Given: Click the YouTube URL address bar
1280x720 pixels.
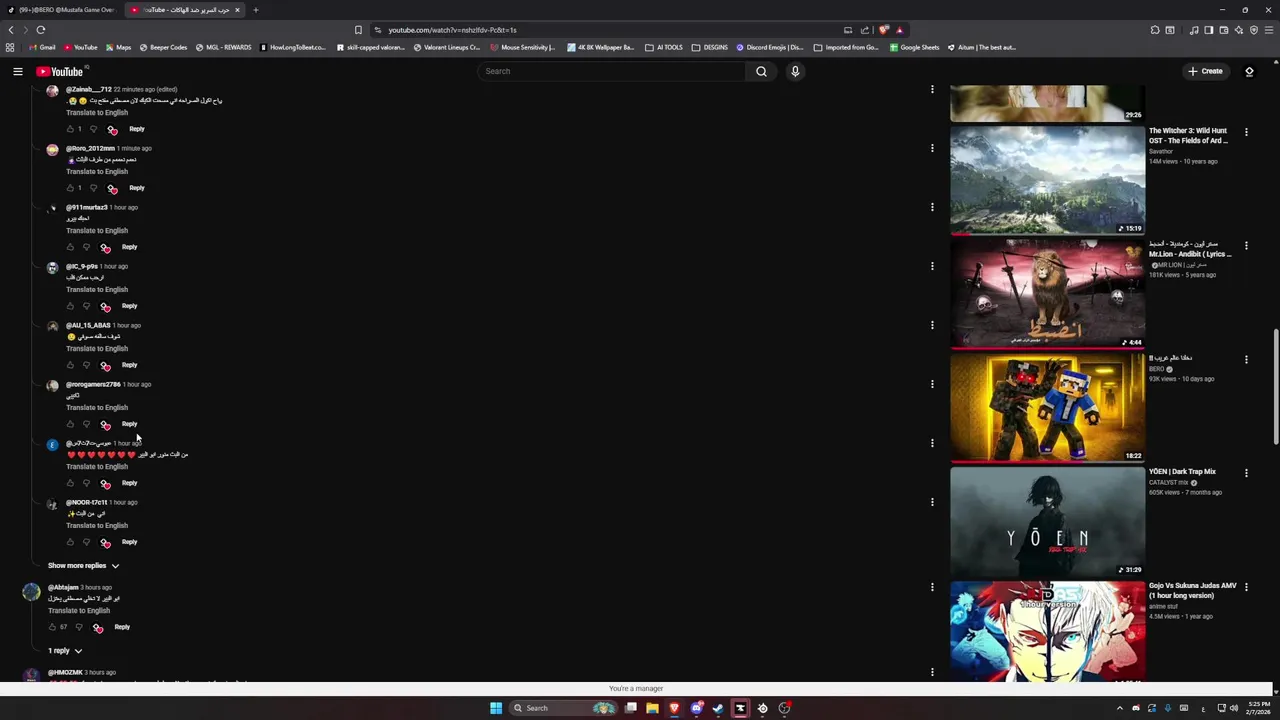Looking at the screenshot, I should click(610, 30).
